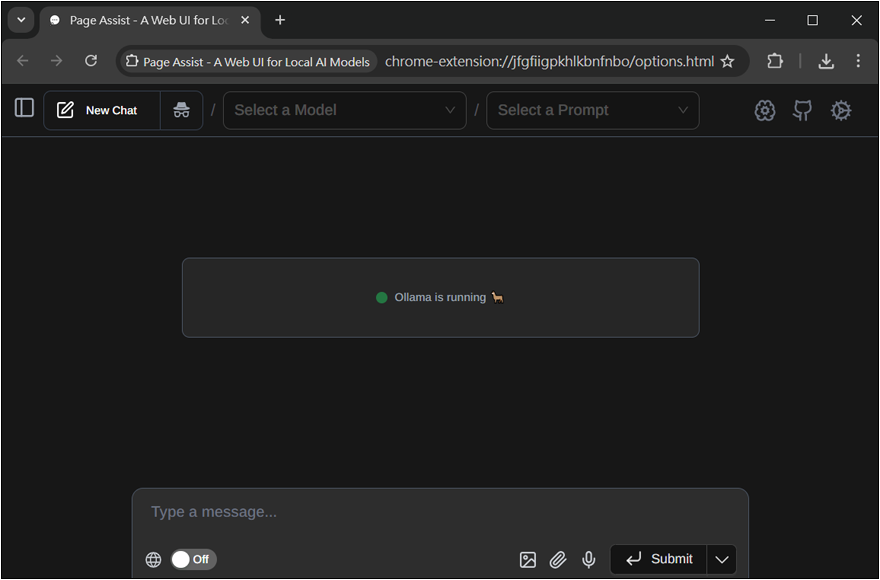880x580 pixels.
Task: Open the tab search dropdown arrow
Action: coord(21,20)
